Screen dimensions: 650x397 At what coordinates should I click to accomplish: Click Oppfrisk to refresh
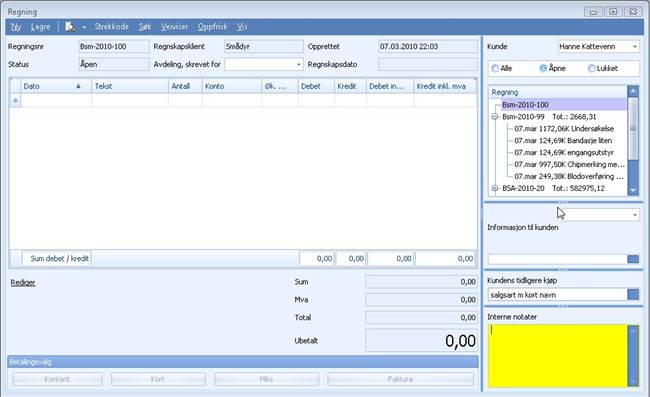pos(212,27)
